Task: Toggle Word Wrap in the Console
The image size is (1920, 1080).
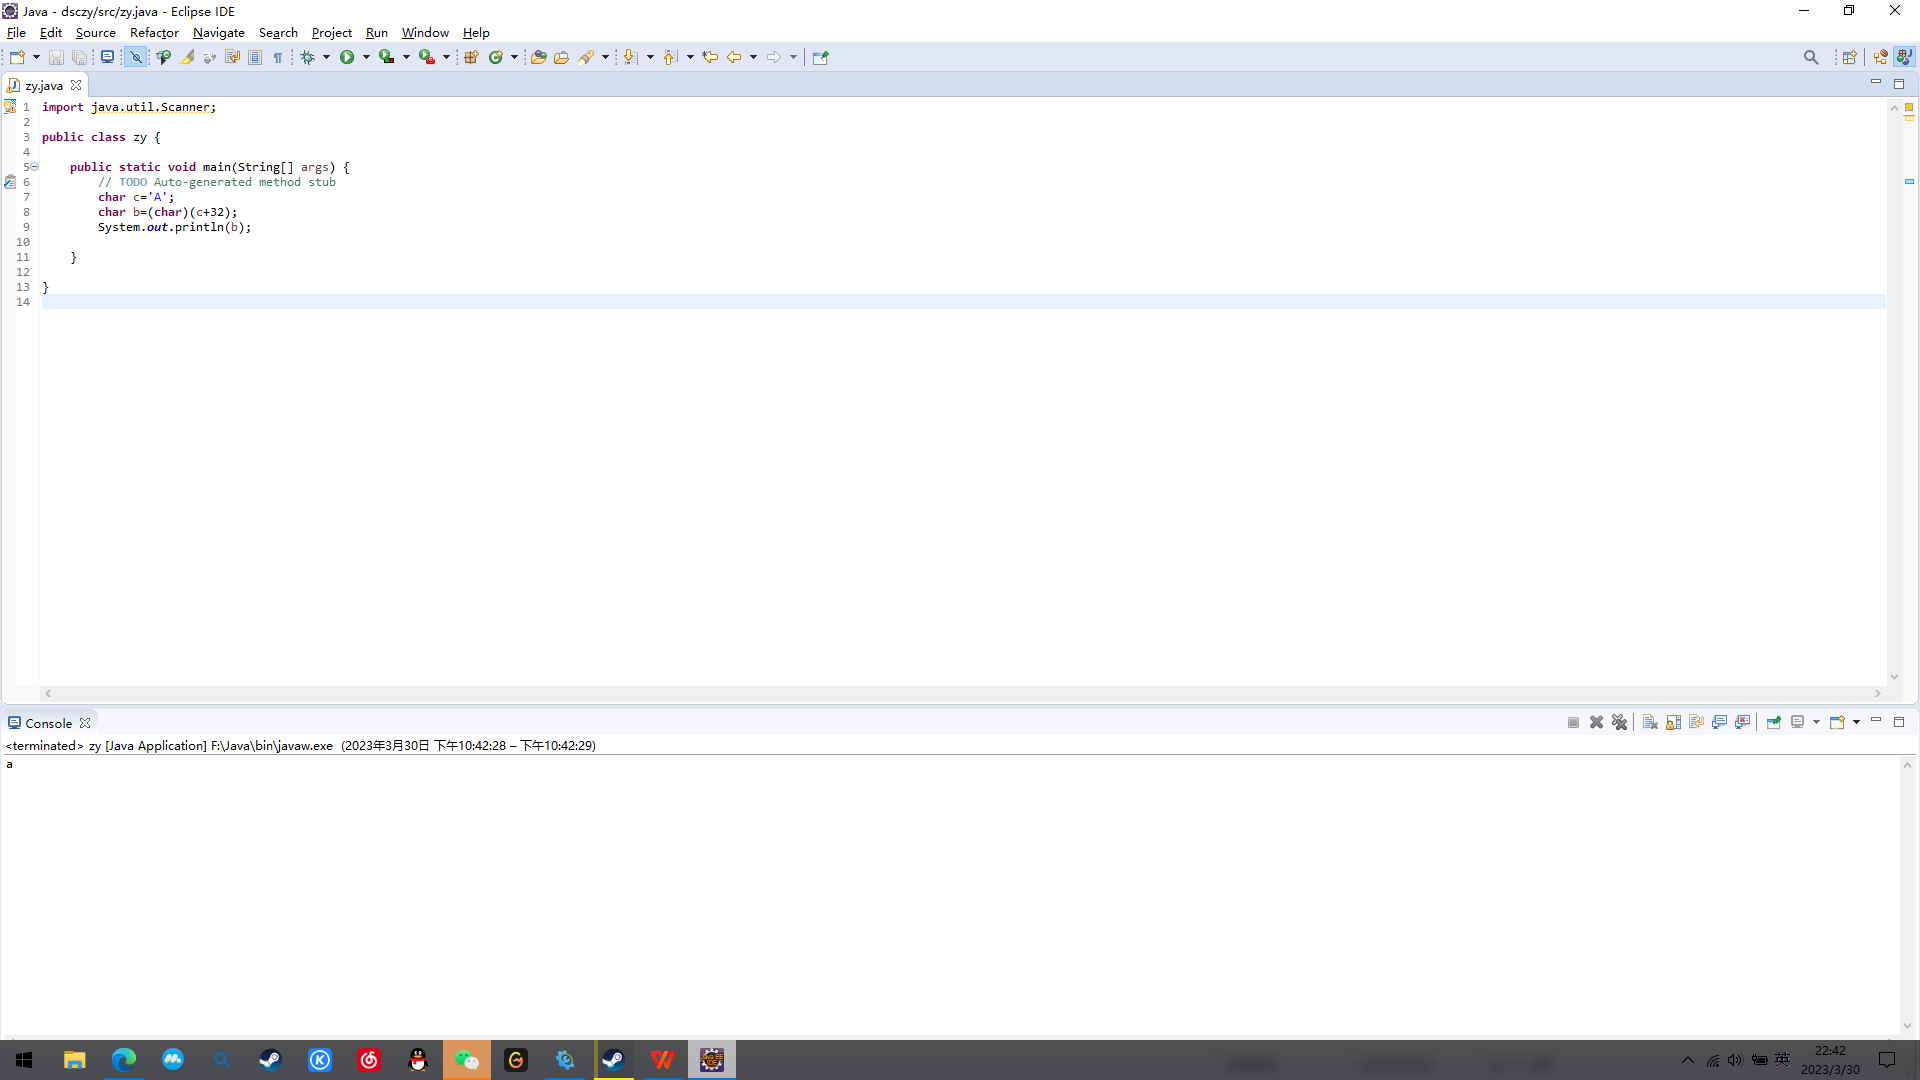Action: pyautogui.click(x=1697, y=722)
